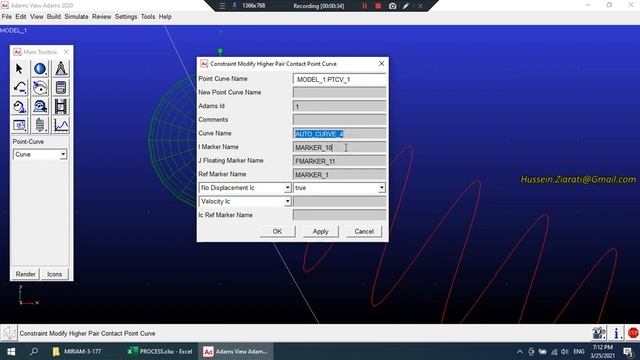Open Windows taskbar search

coord(34,351)
